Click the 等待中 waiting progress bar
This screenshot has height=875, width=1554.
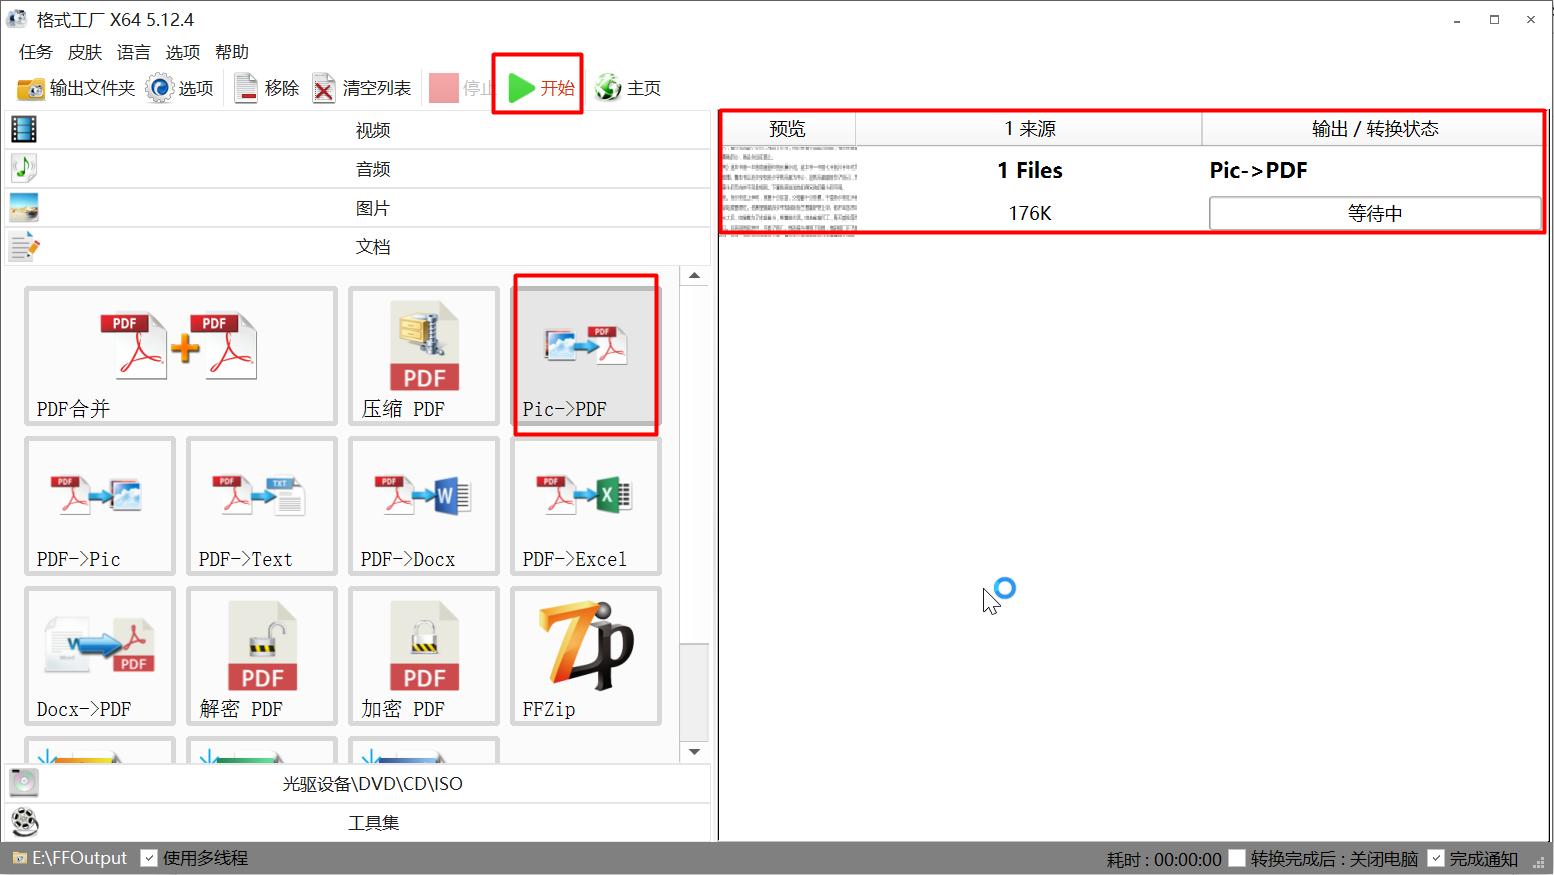(1375, 212)
